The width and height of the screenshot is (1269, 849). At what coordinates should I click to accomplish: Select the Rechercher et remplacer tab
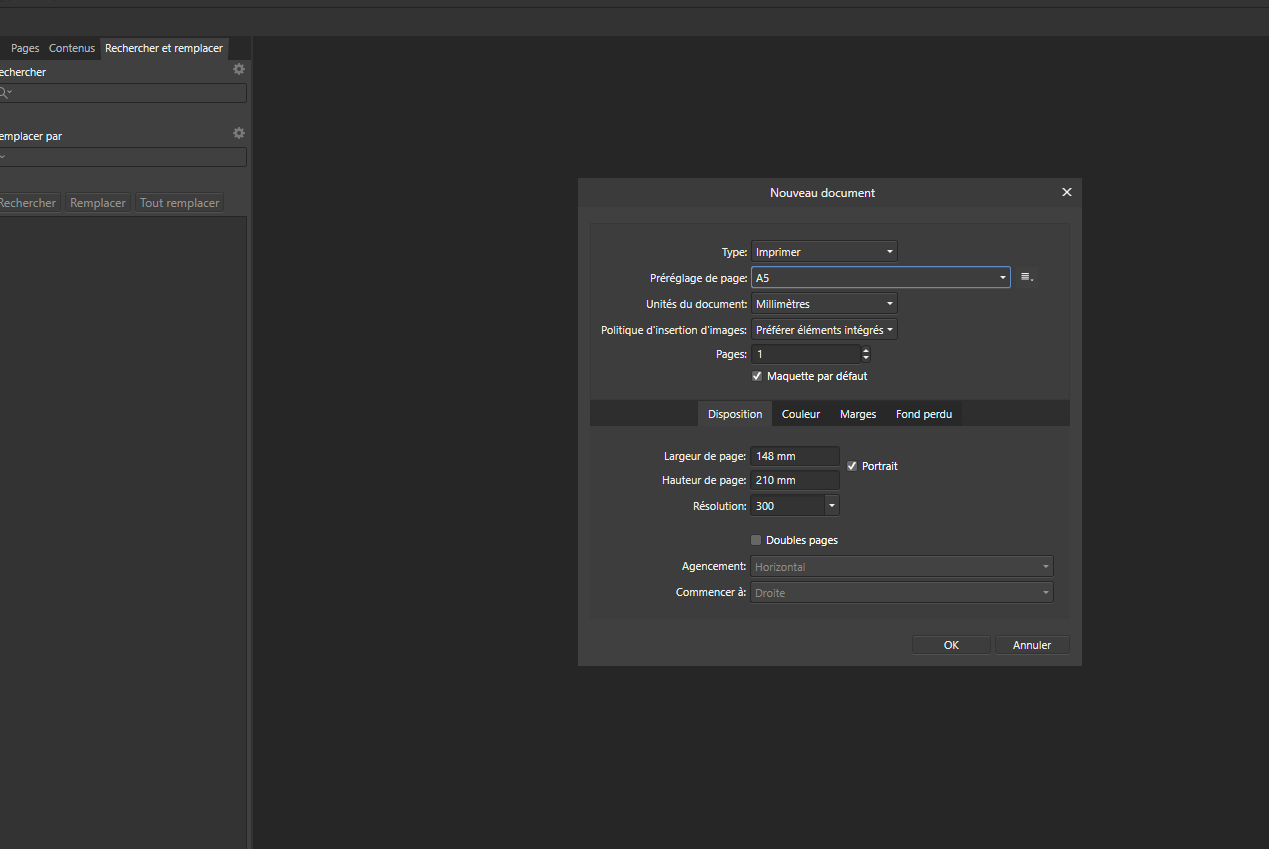(x=164, y=48)
